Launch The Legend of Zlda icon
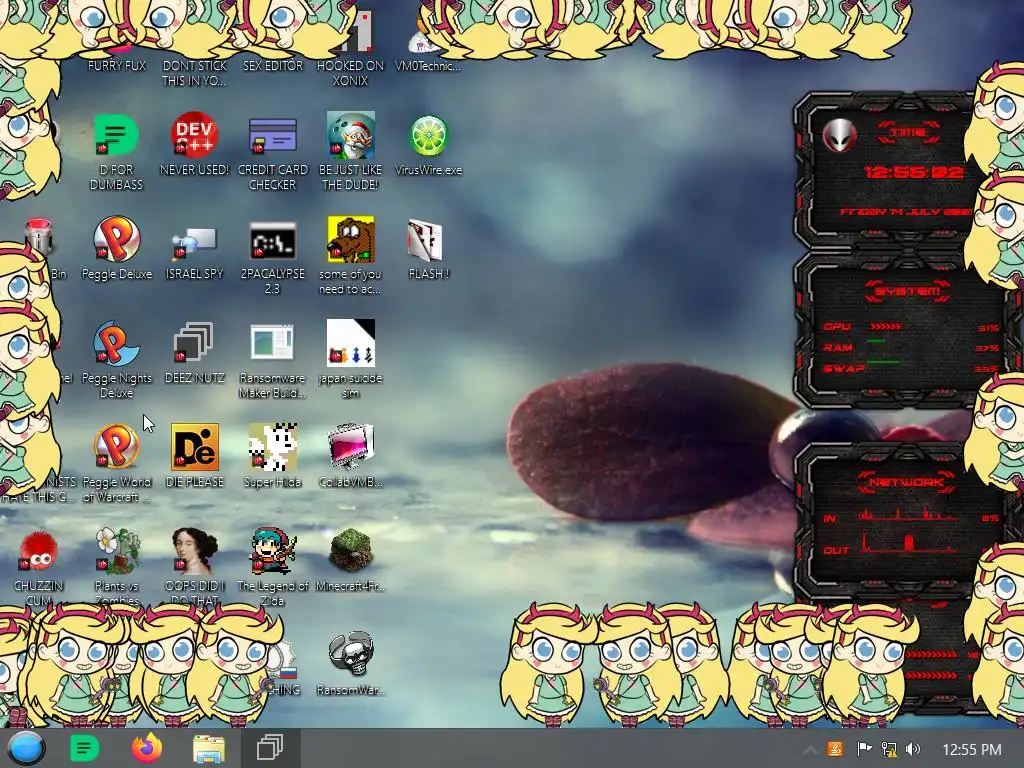This screenshot has width=1024, height=768. [272, 551]
